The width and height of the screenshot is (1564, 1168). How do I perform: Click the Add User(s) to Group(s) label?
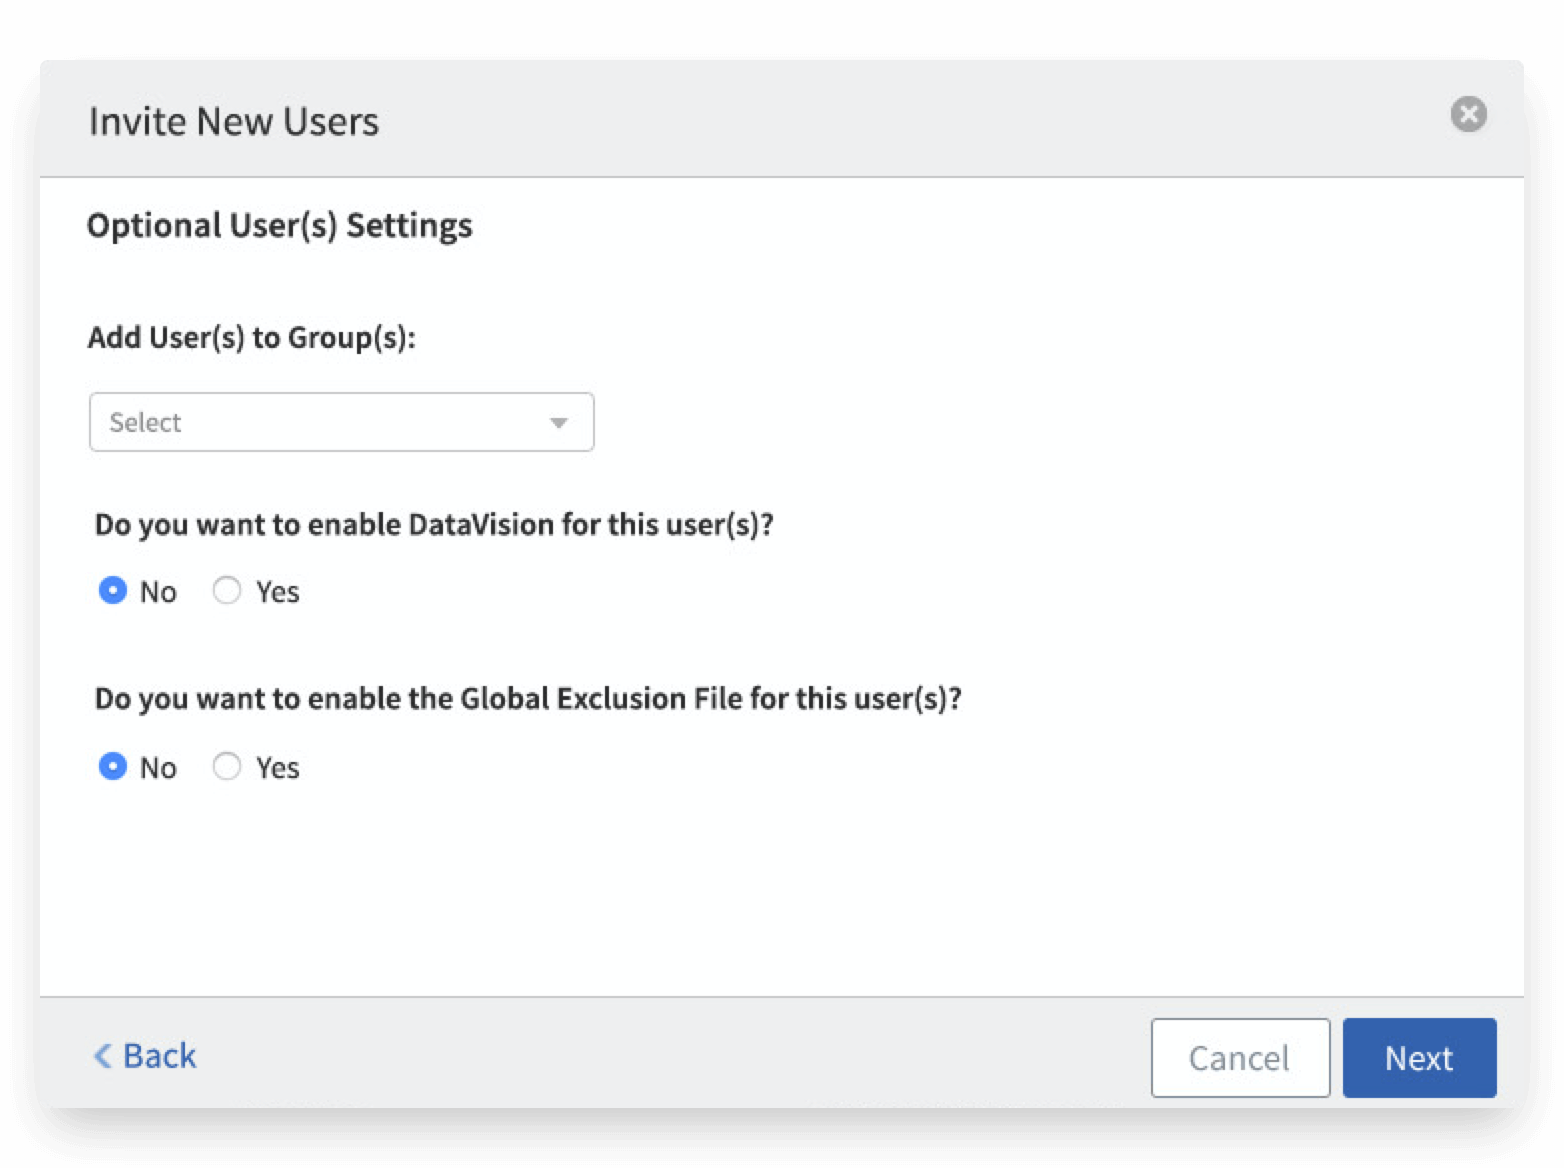251,338
